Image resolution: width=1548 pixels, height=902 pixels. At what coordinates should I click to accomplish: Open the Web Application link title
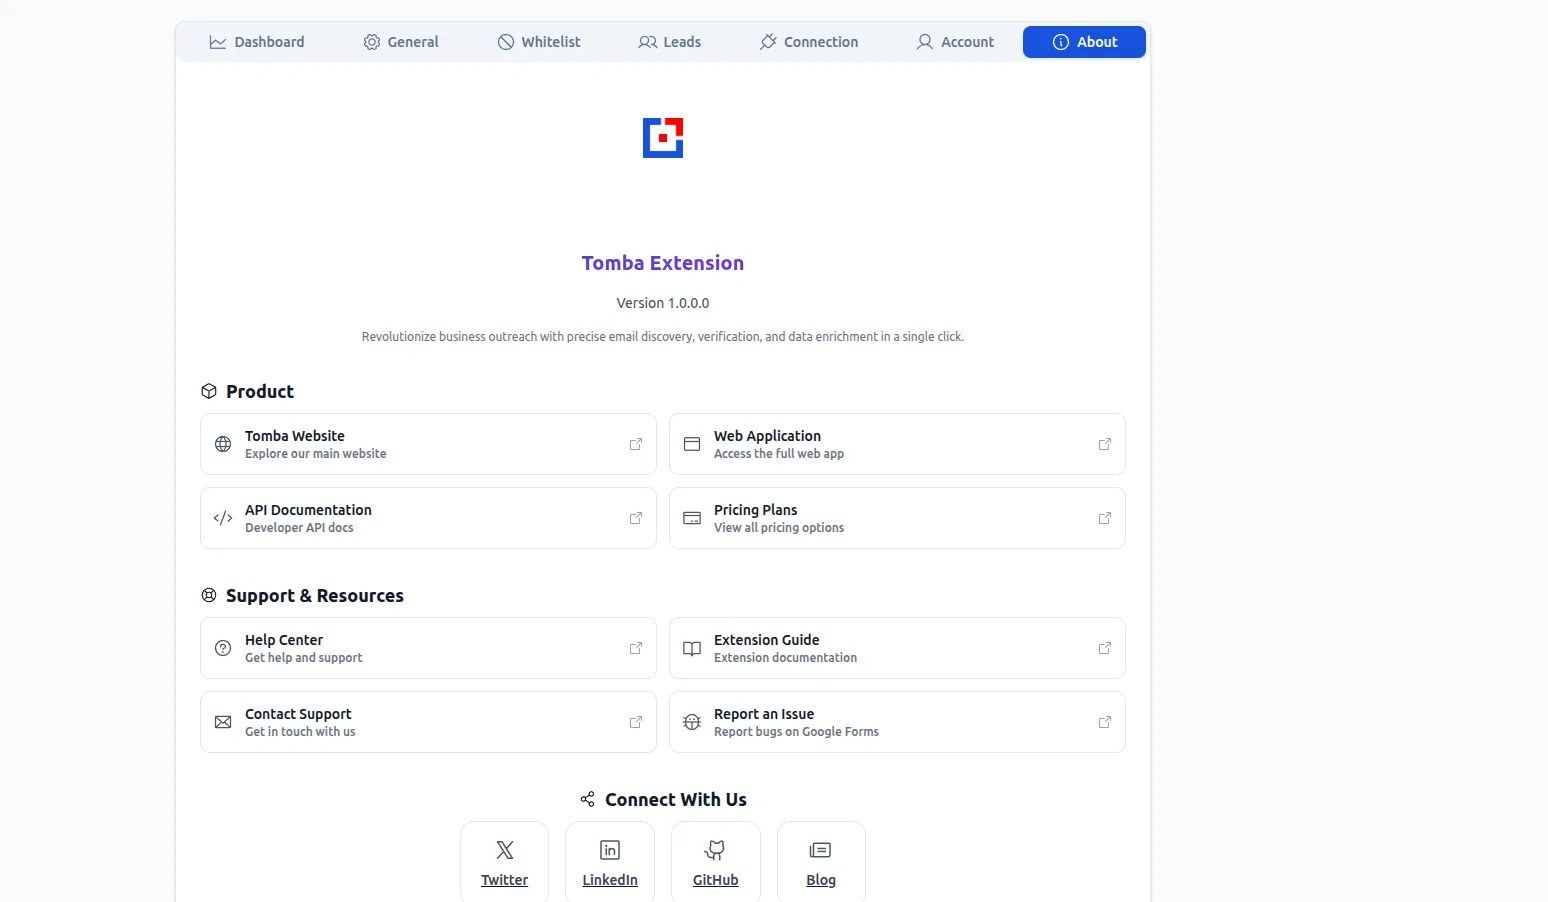point(767,436)
